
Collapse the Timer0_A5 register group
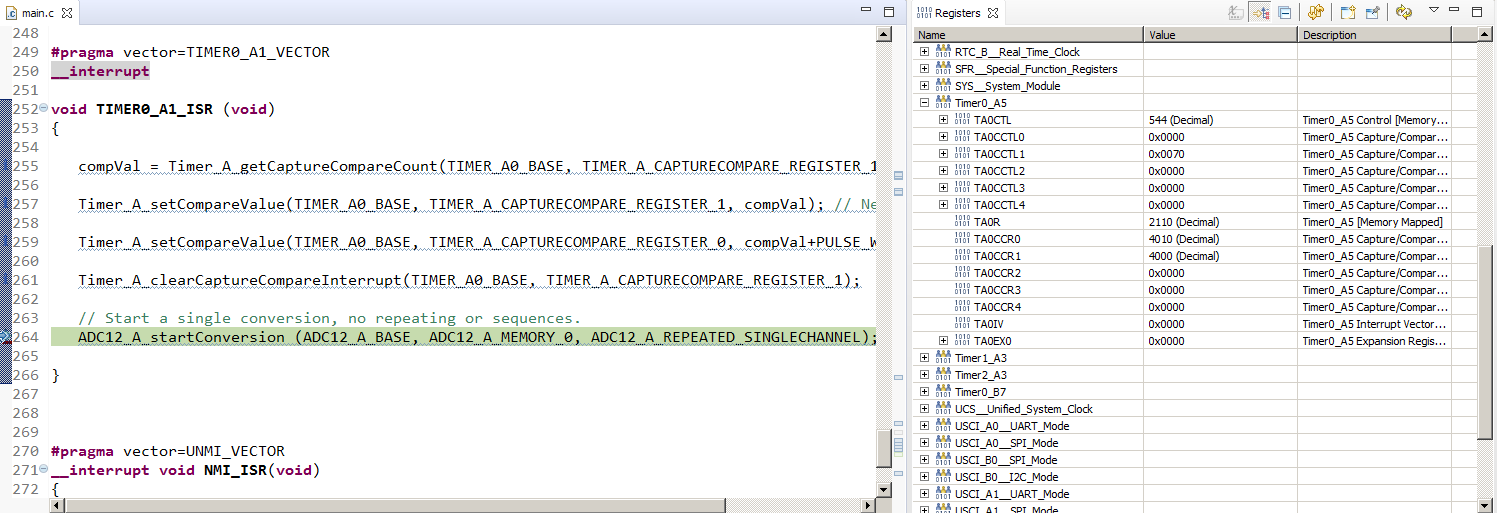point(925,103)
